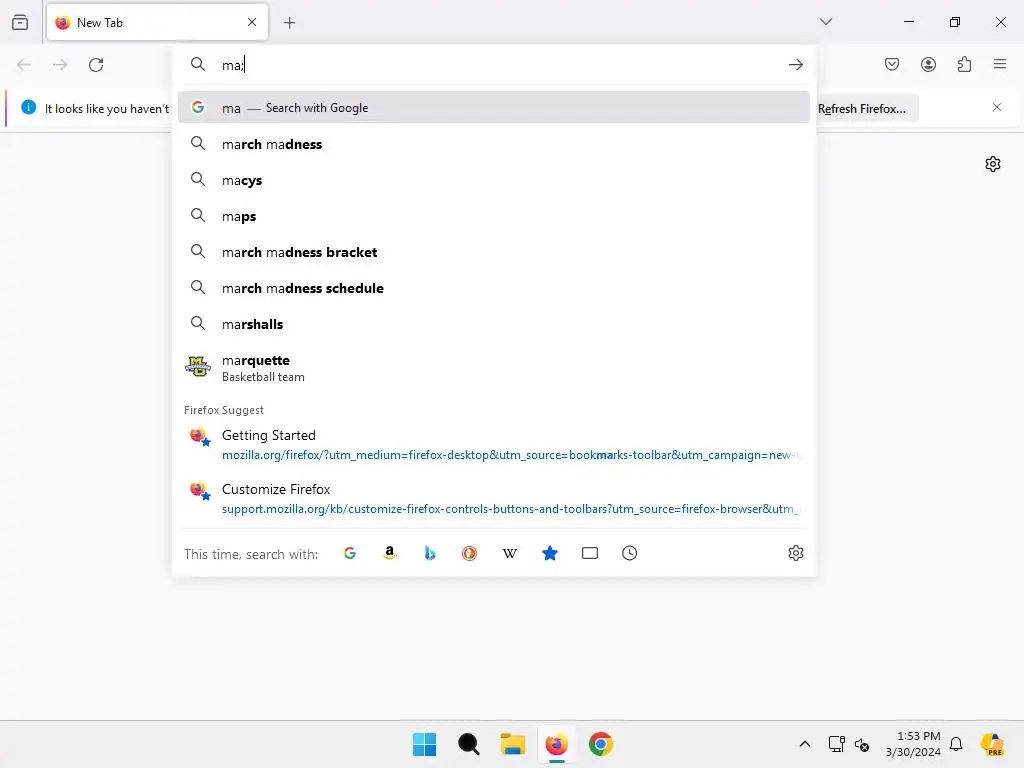Image resolution: width=1024 pixels, height=768 pixels.
Task: Search this time with Wikipedia icon
Action: 509,553
